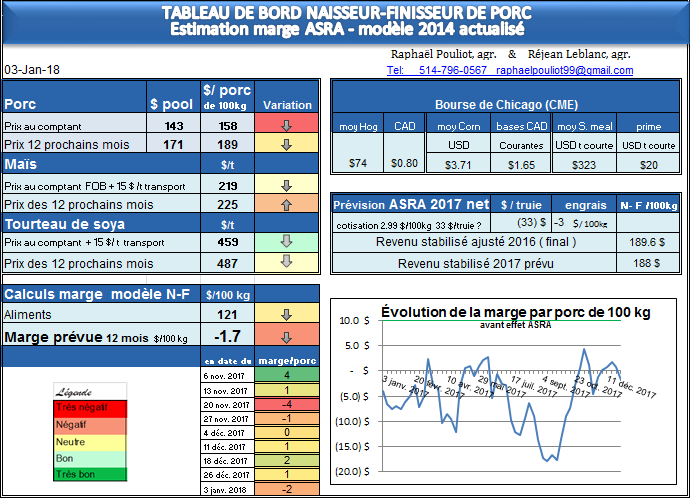The width and height of the screenshot is (690, 501).
Task: Click the phone number 514-796-0567 link
Action: point(451,71)
